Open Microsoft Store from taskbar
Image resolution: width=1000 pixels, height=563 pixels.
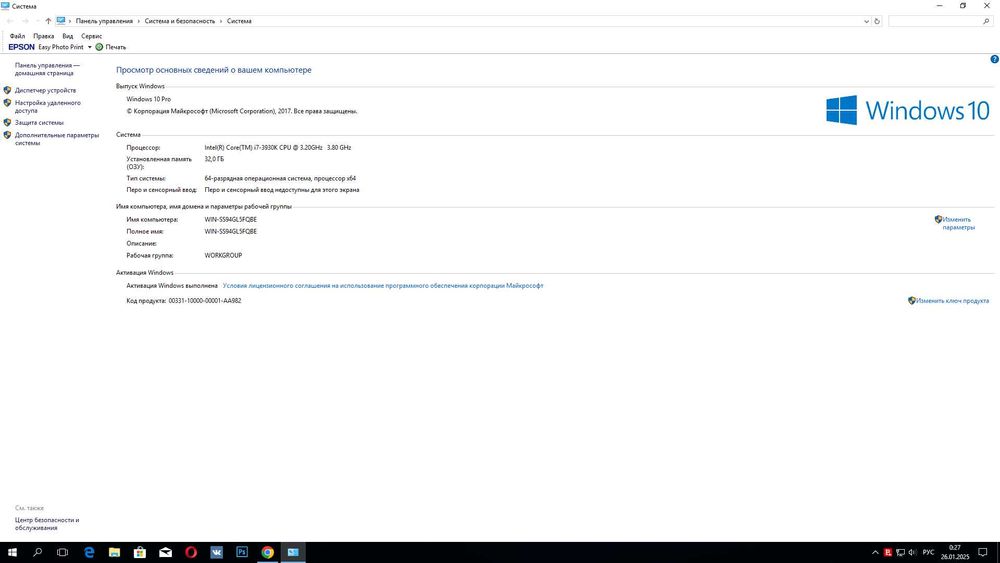pos(140,552)
